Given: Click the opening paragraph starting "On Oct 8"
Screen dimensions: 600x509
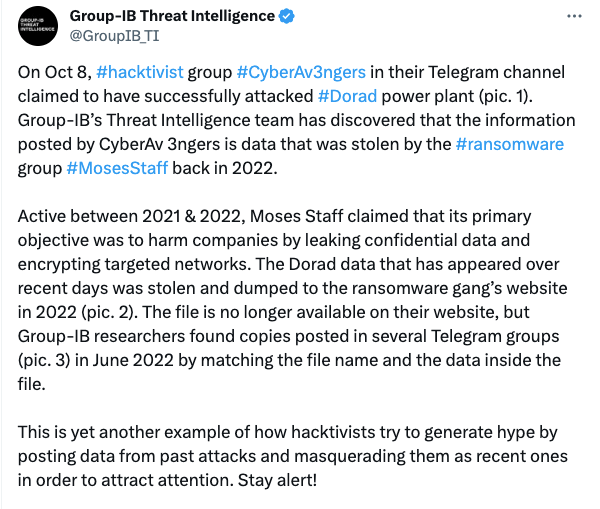Looking at the screenshot, I should click(x=290, y=121).
